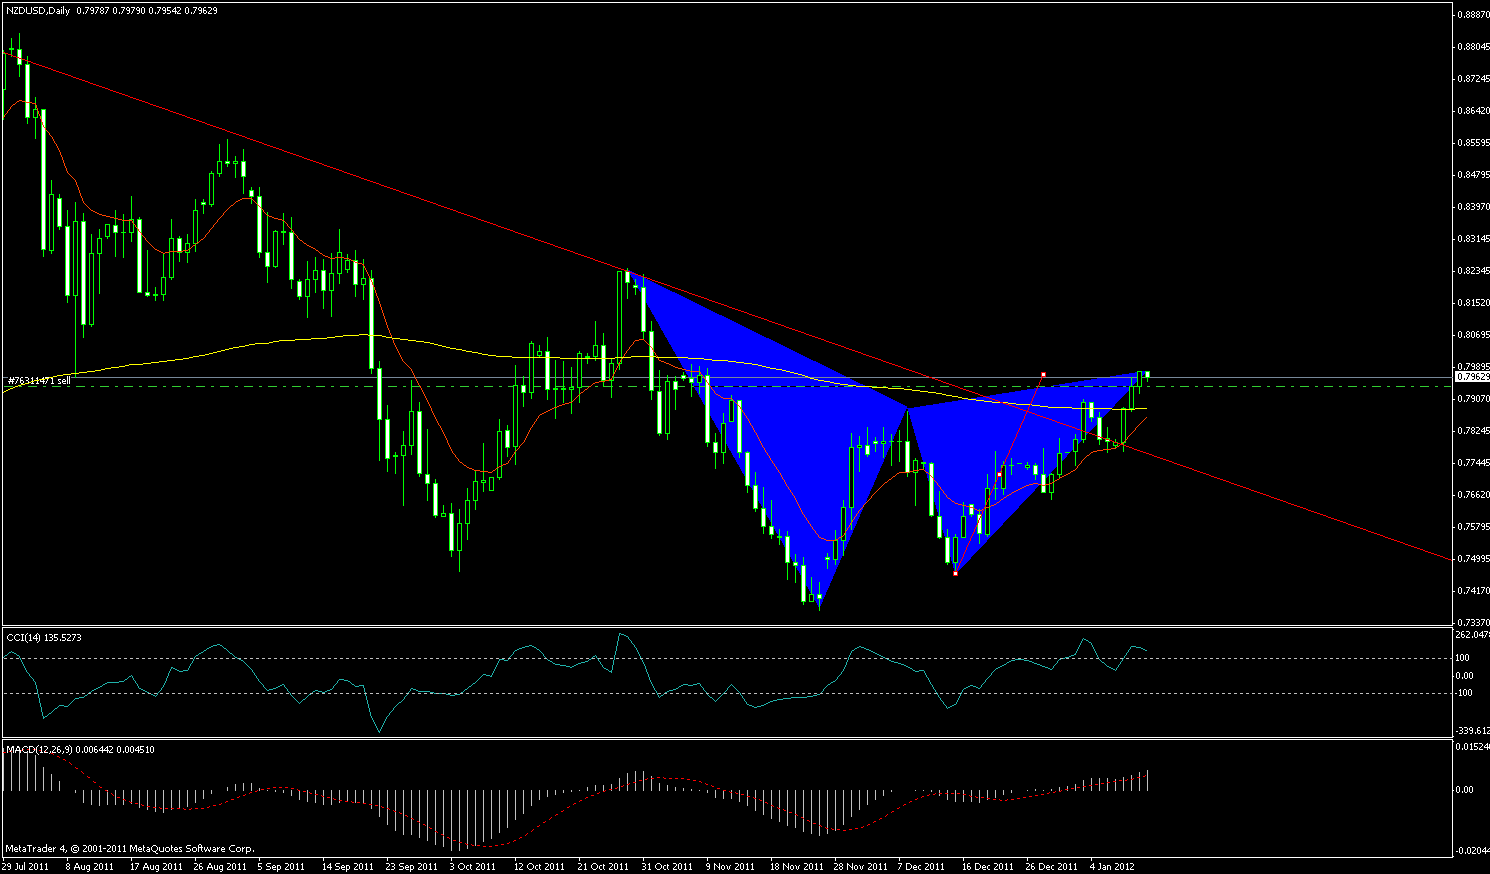Screen dimensions: 1490x874
Task: Click the latest candlestick on the chart
Action: click(1147, 374)
